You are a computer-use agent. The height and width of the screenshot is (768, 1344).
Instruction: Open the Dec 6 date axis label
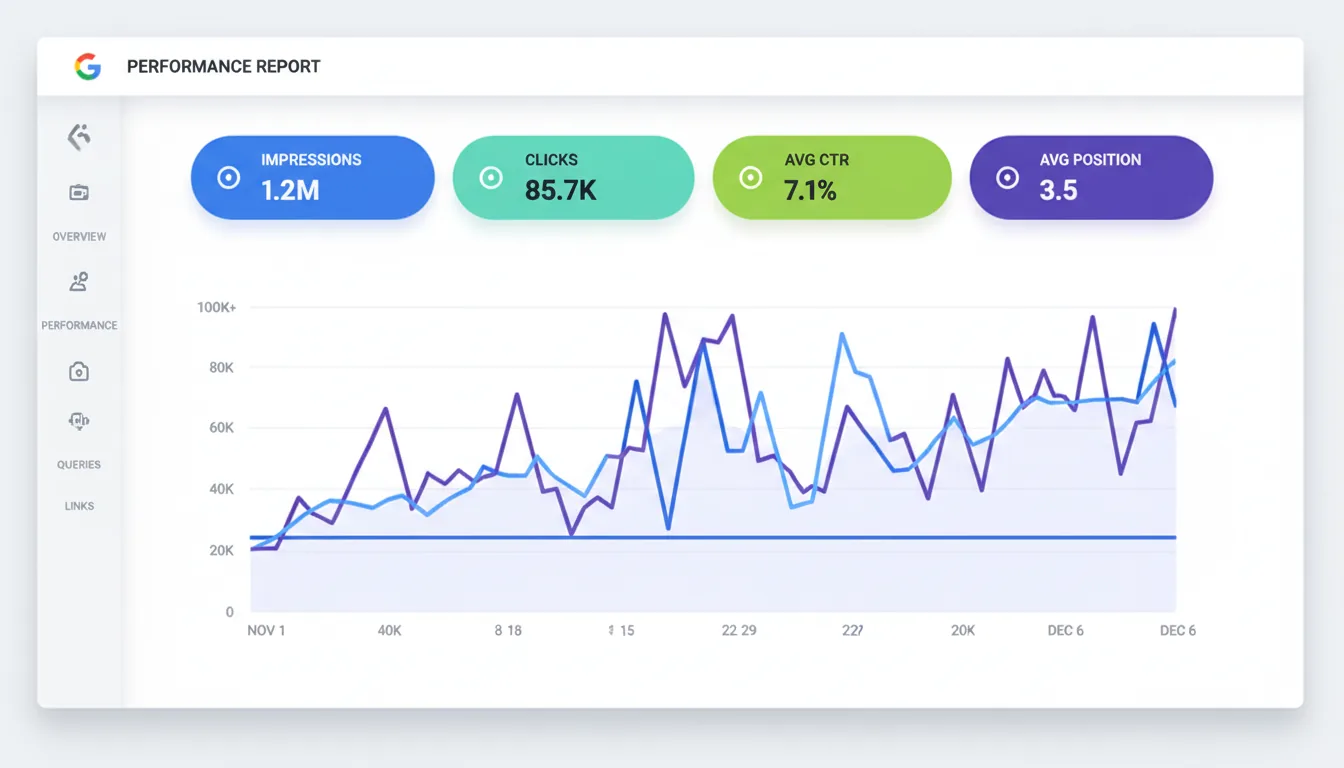(x=1178, y=630)
